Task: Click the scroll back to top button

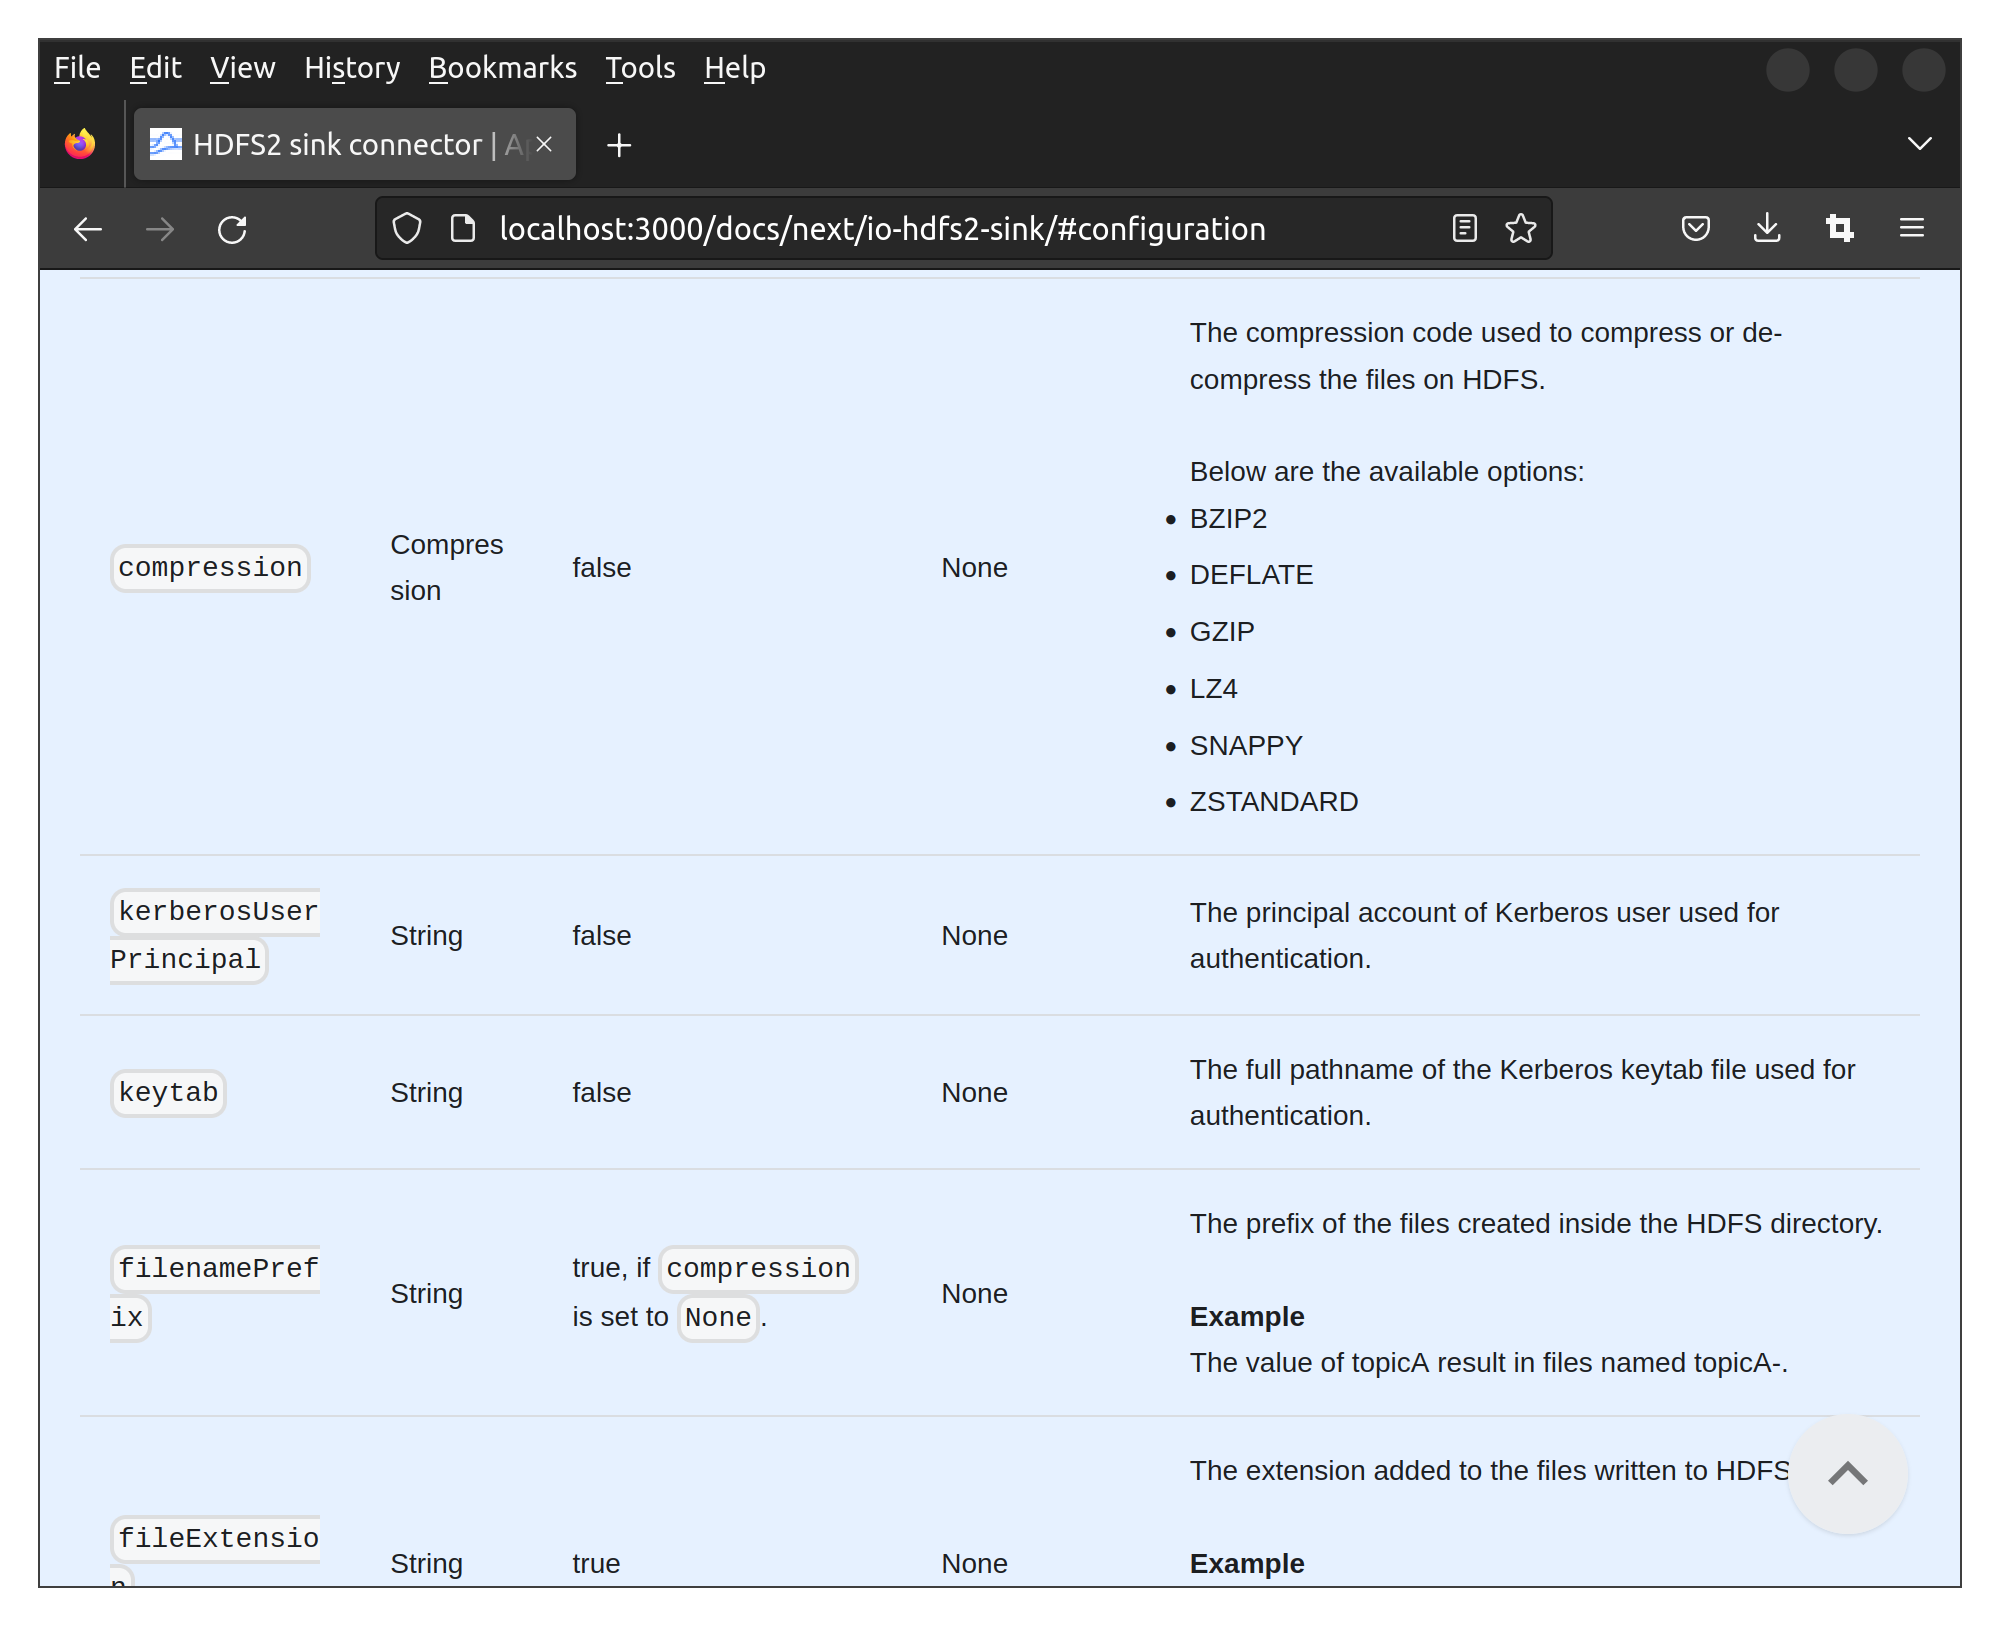Action: (1847, 1474)
